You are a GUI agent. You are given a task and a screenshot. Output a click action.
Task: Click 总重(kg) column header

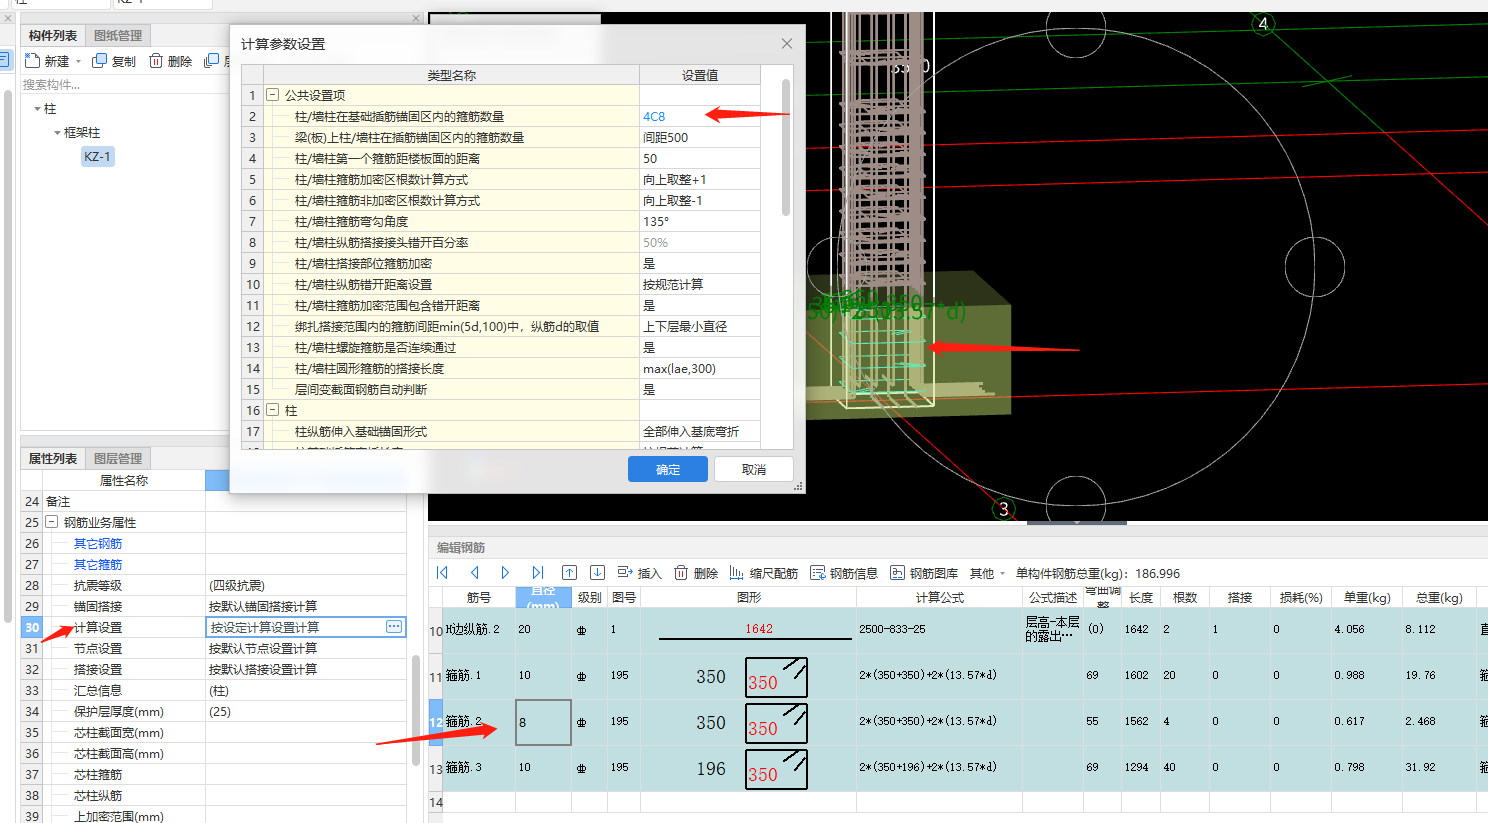[x=1438, y=597]
